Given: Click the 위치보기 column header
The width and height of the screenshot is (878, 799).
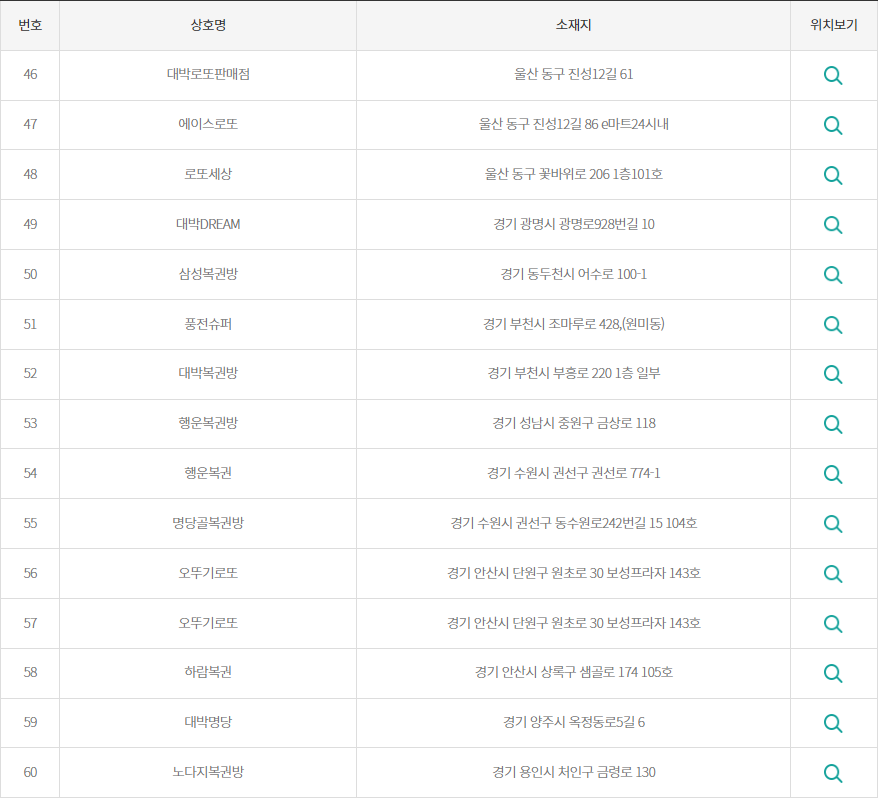Looking at the screenshot, I should click(x=833, y=25).
